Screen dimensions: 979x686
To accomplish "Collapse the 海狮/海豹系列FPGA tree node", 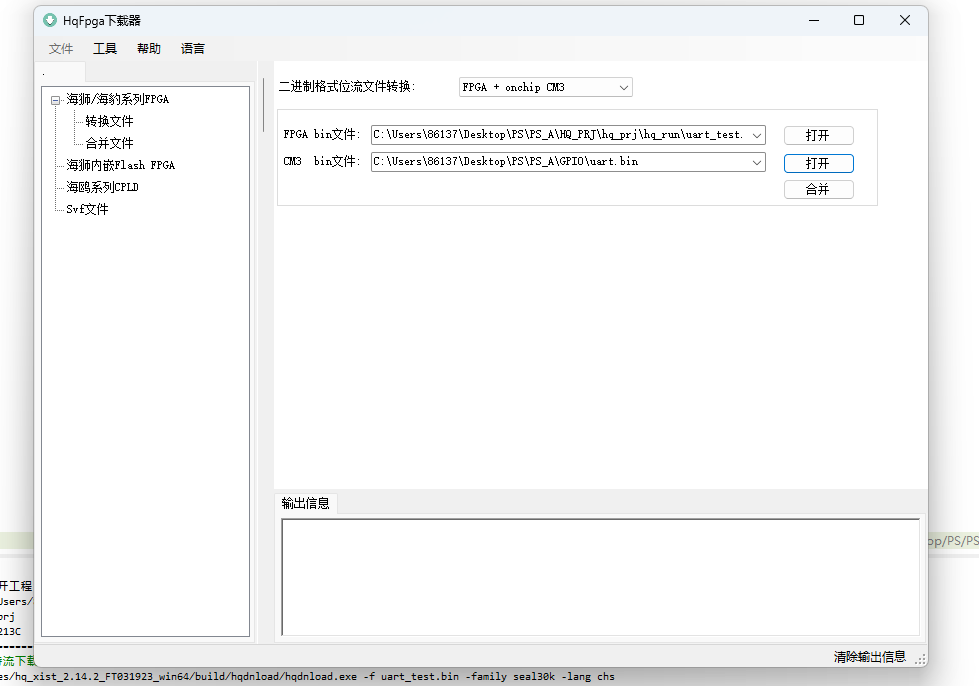I will pos(56,100).
